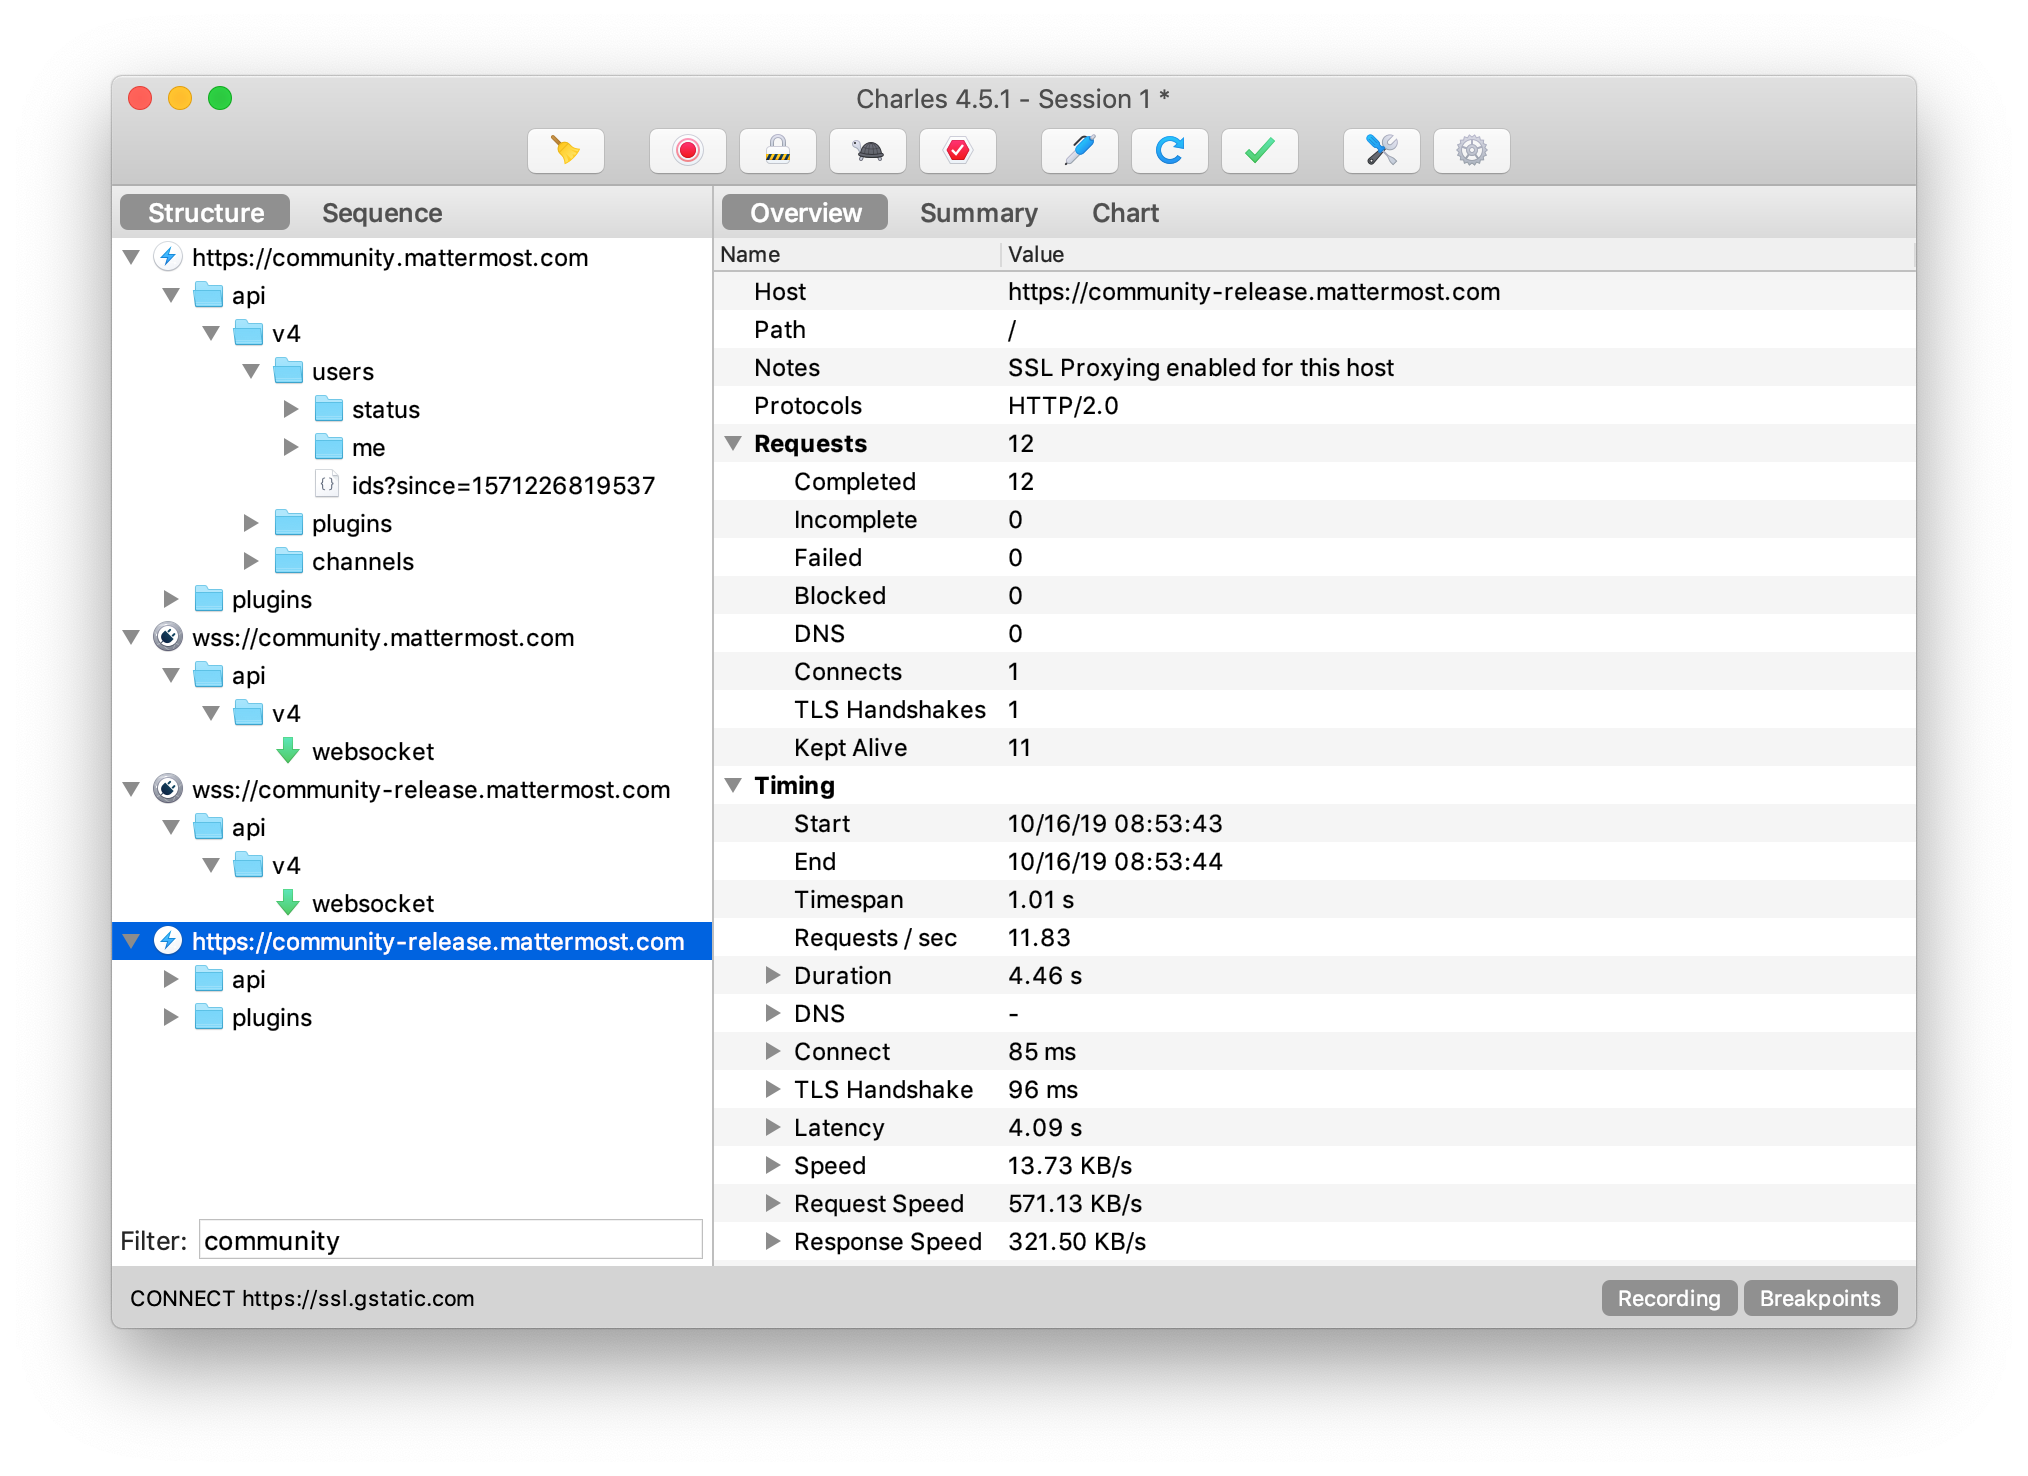The image size is (2028, 1476).
Task: Toggle the Breakpoints status button
Action: [1820, 1298]
